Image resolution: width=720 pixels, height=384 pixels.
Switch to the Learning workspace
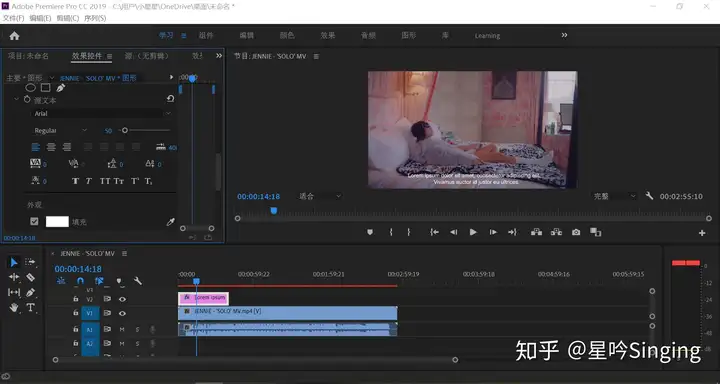487,35
